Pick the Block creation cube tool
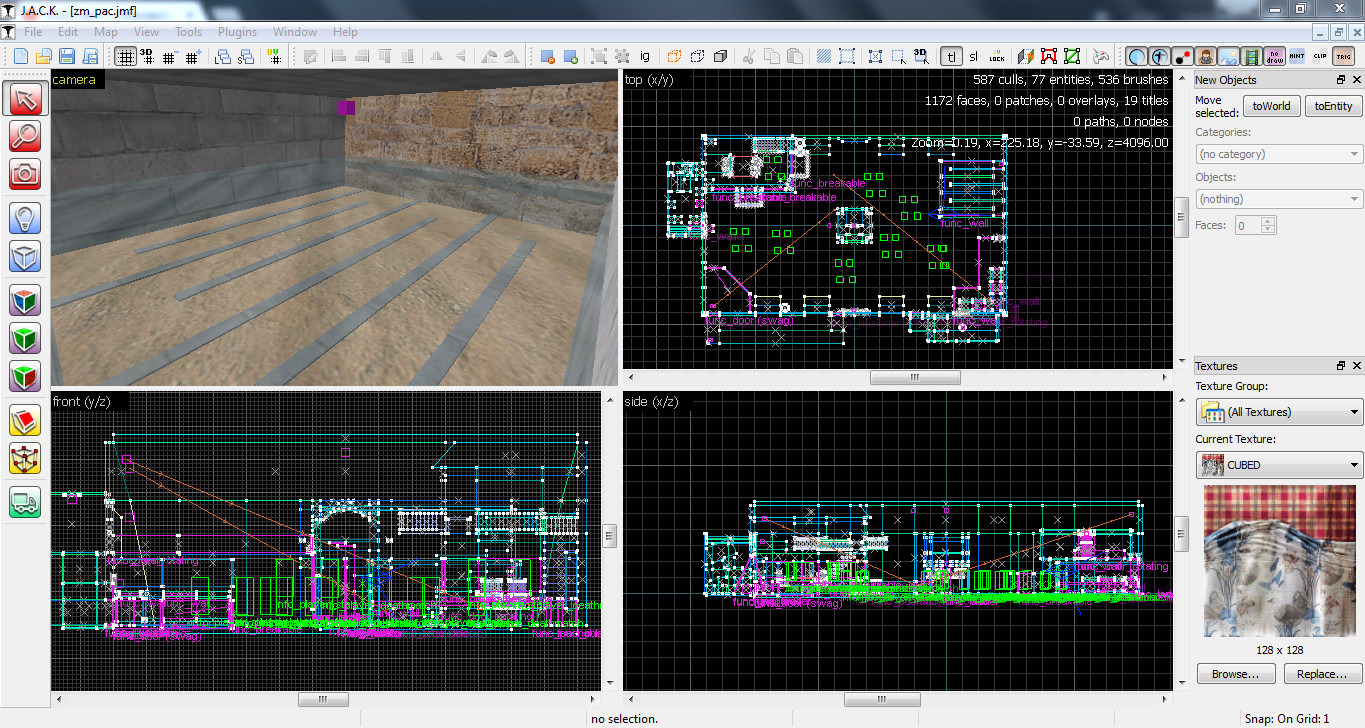 click(25, 256)
